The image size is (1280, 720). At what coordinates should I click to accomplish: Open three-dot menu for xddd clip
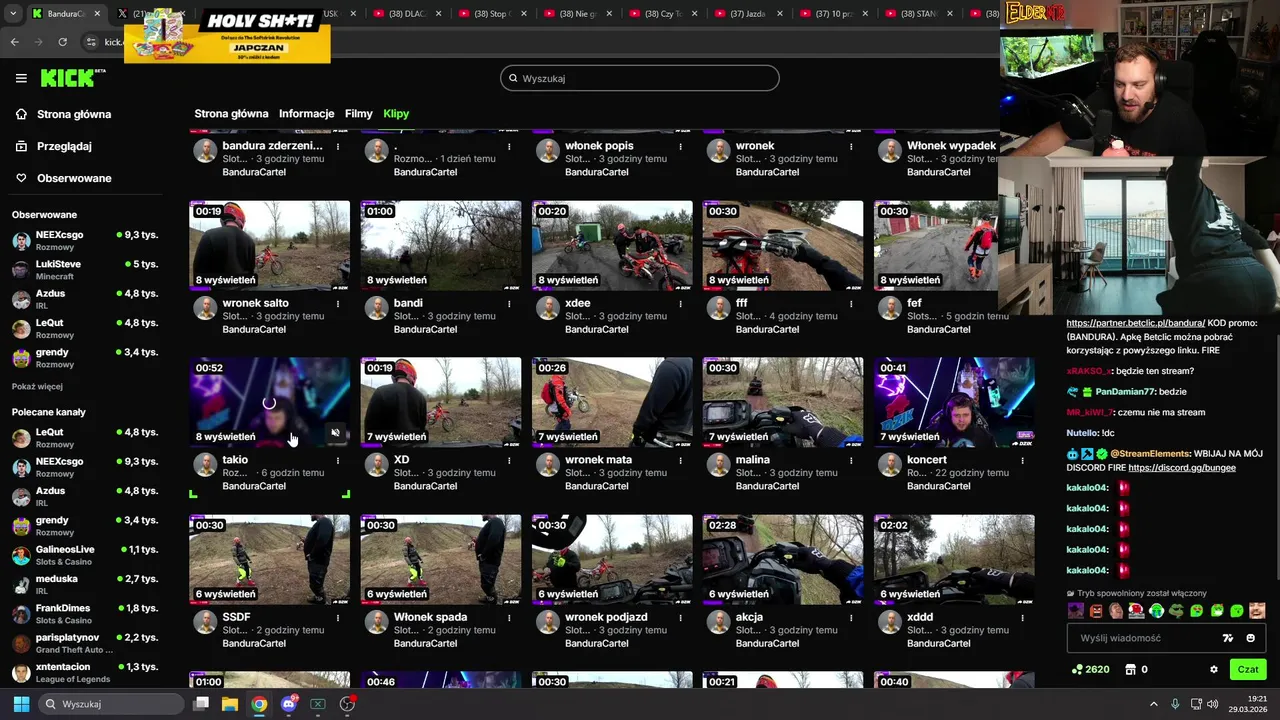[1022, 617]
